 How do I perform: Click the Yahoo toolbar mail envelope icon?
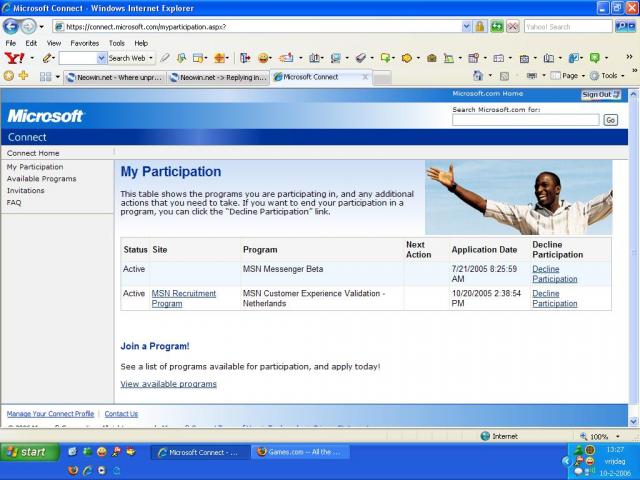(286, 58)
